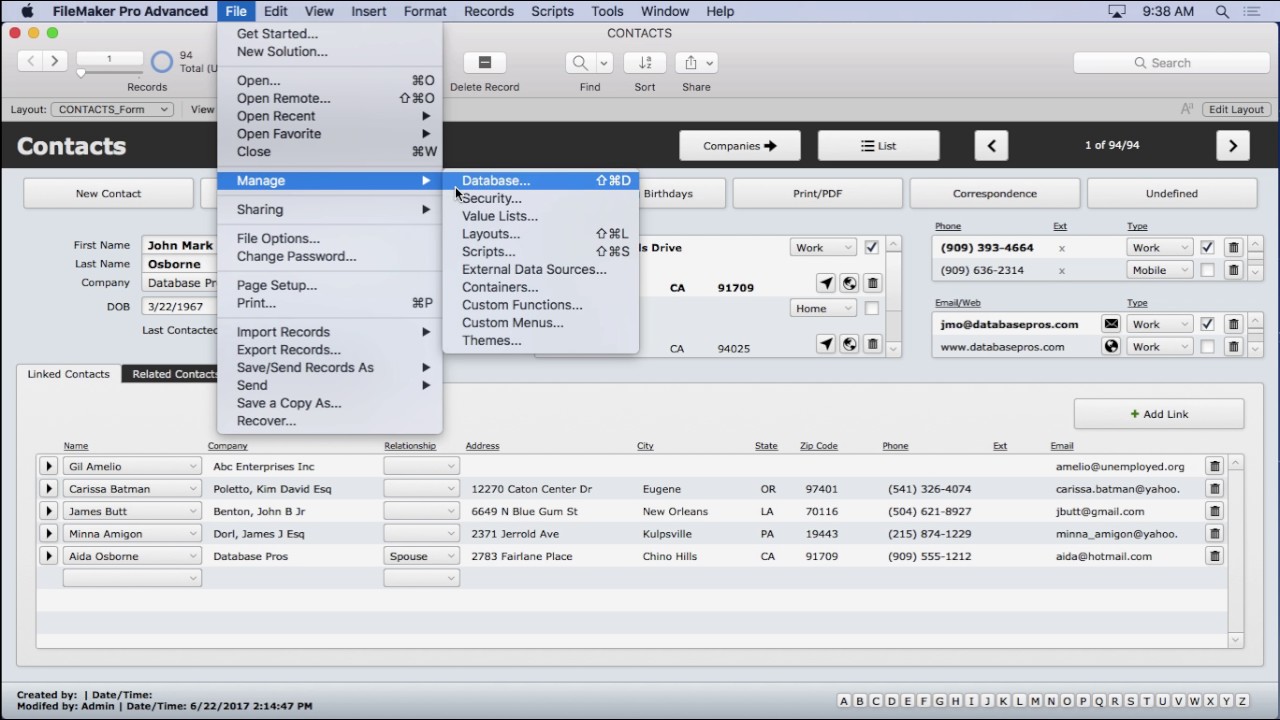Screen dimensions: 1280x720
Task: Click the Sort toolbar icon
Action: tap(645, 62)
